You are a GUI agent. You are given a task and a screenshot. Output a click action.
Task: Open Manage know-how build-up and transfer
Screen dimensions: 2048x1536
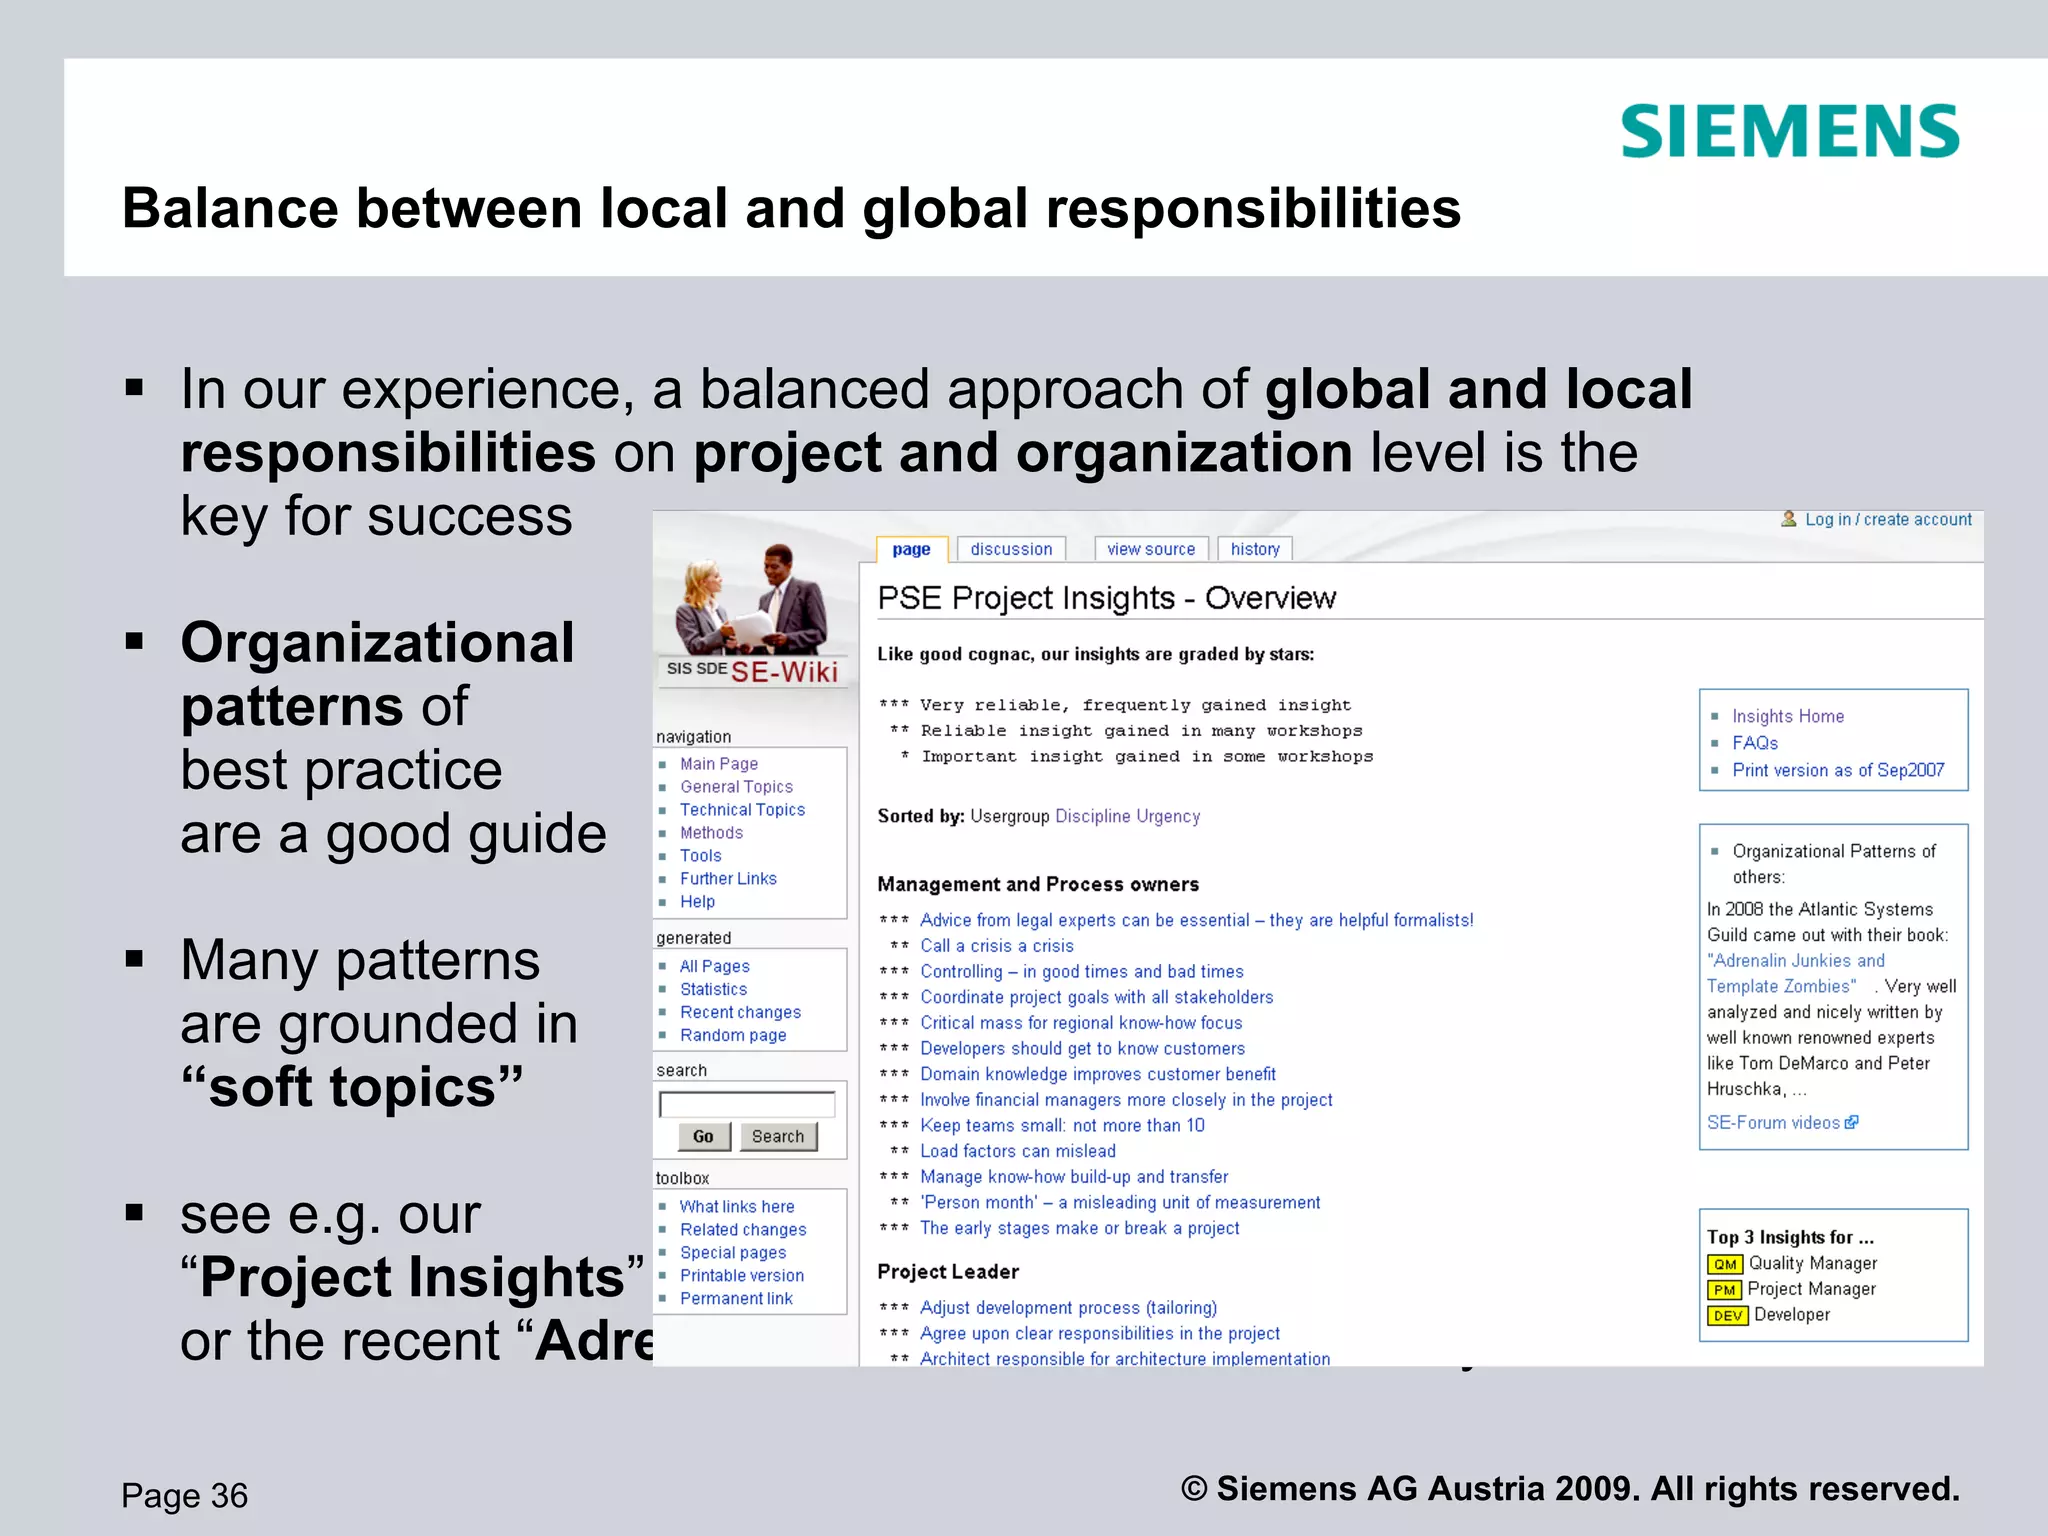1074,1177
